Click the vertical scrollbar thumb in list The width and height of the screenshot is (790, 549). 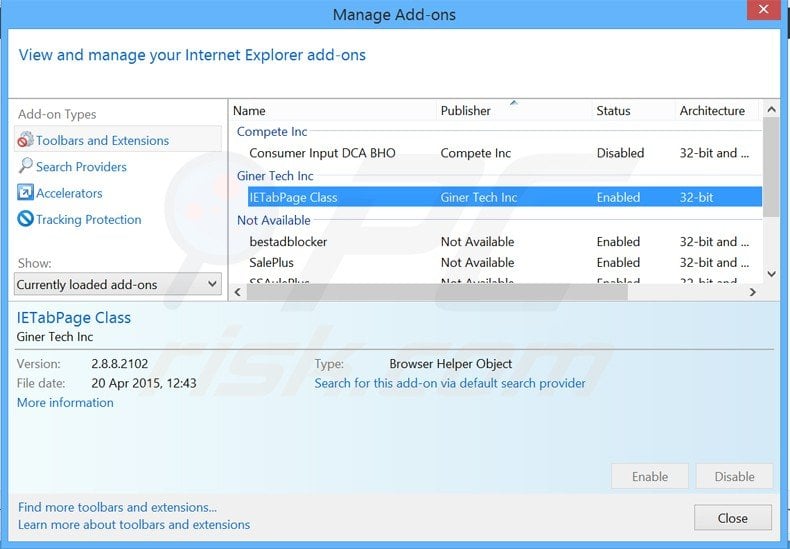771,167
